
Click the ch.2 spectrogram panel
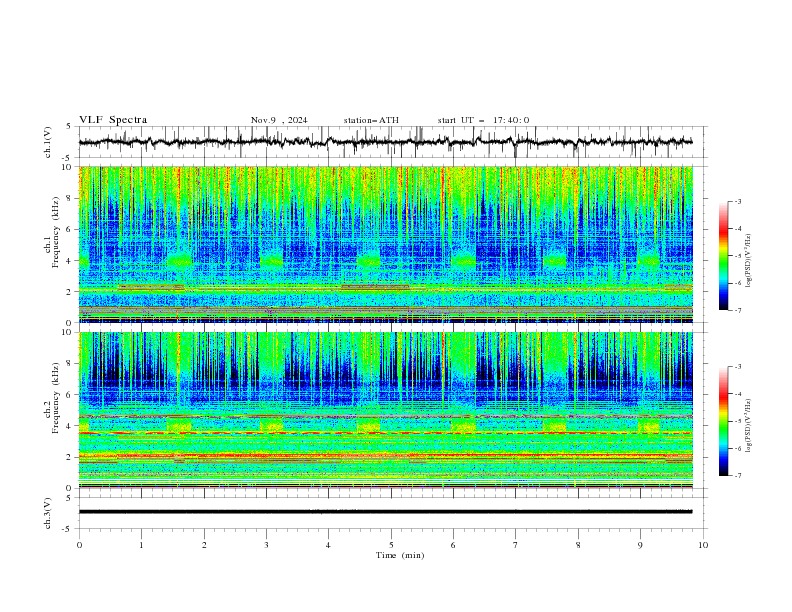tap(385, 410)
